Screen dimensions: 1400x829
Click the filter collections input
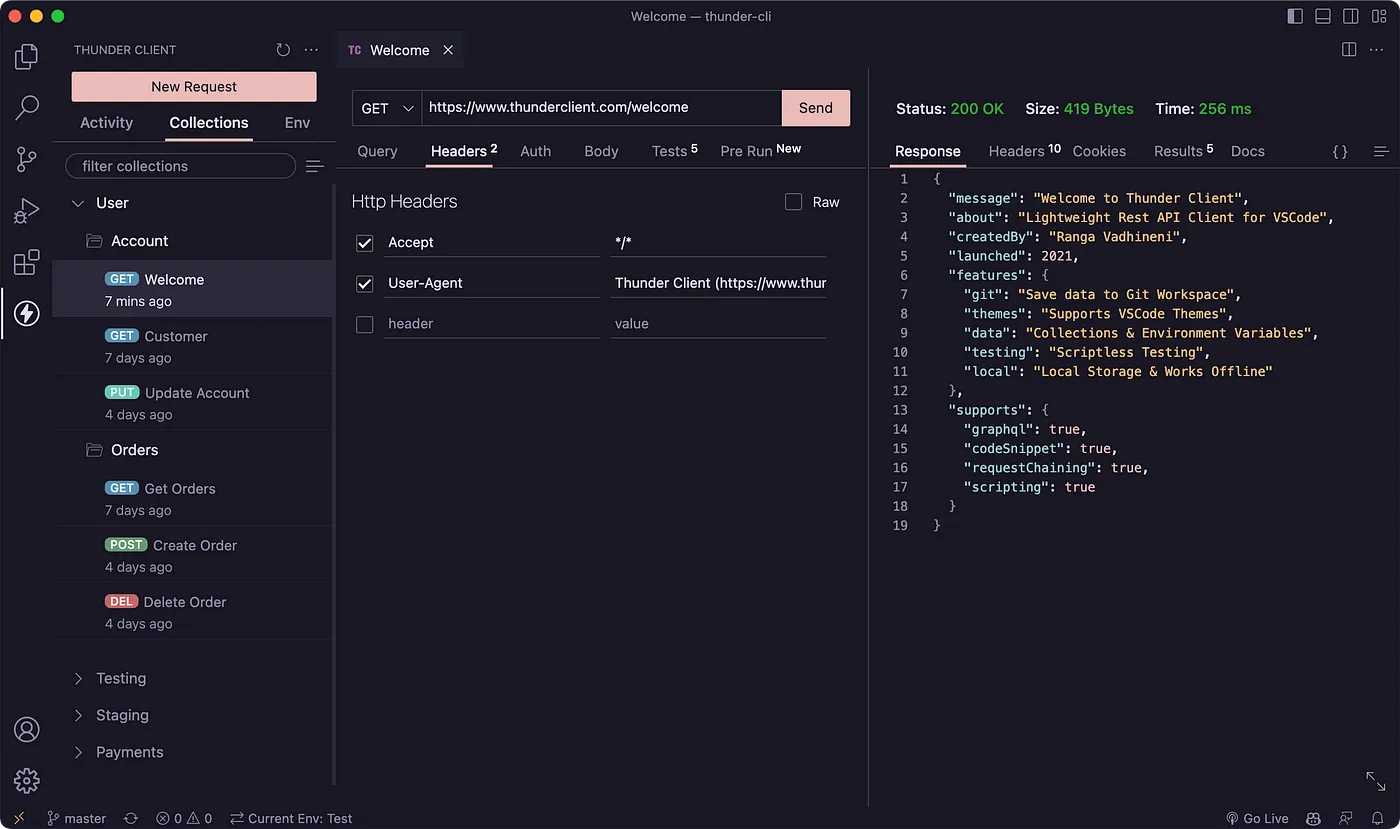[180, 166]
